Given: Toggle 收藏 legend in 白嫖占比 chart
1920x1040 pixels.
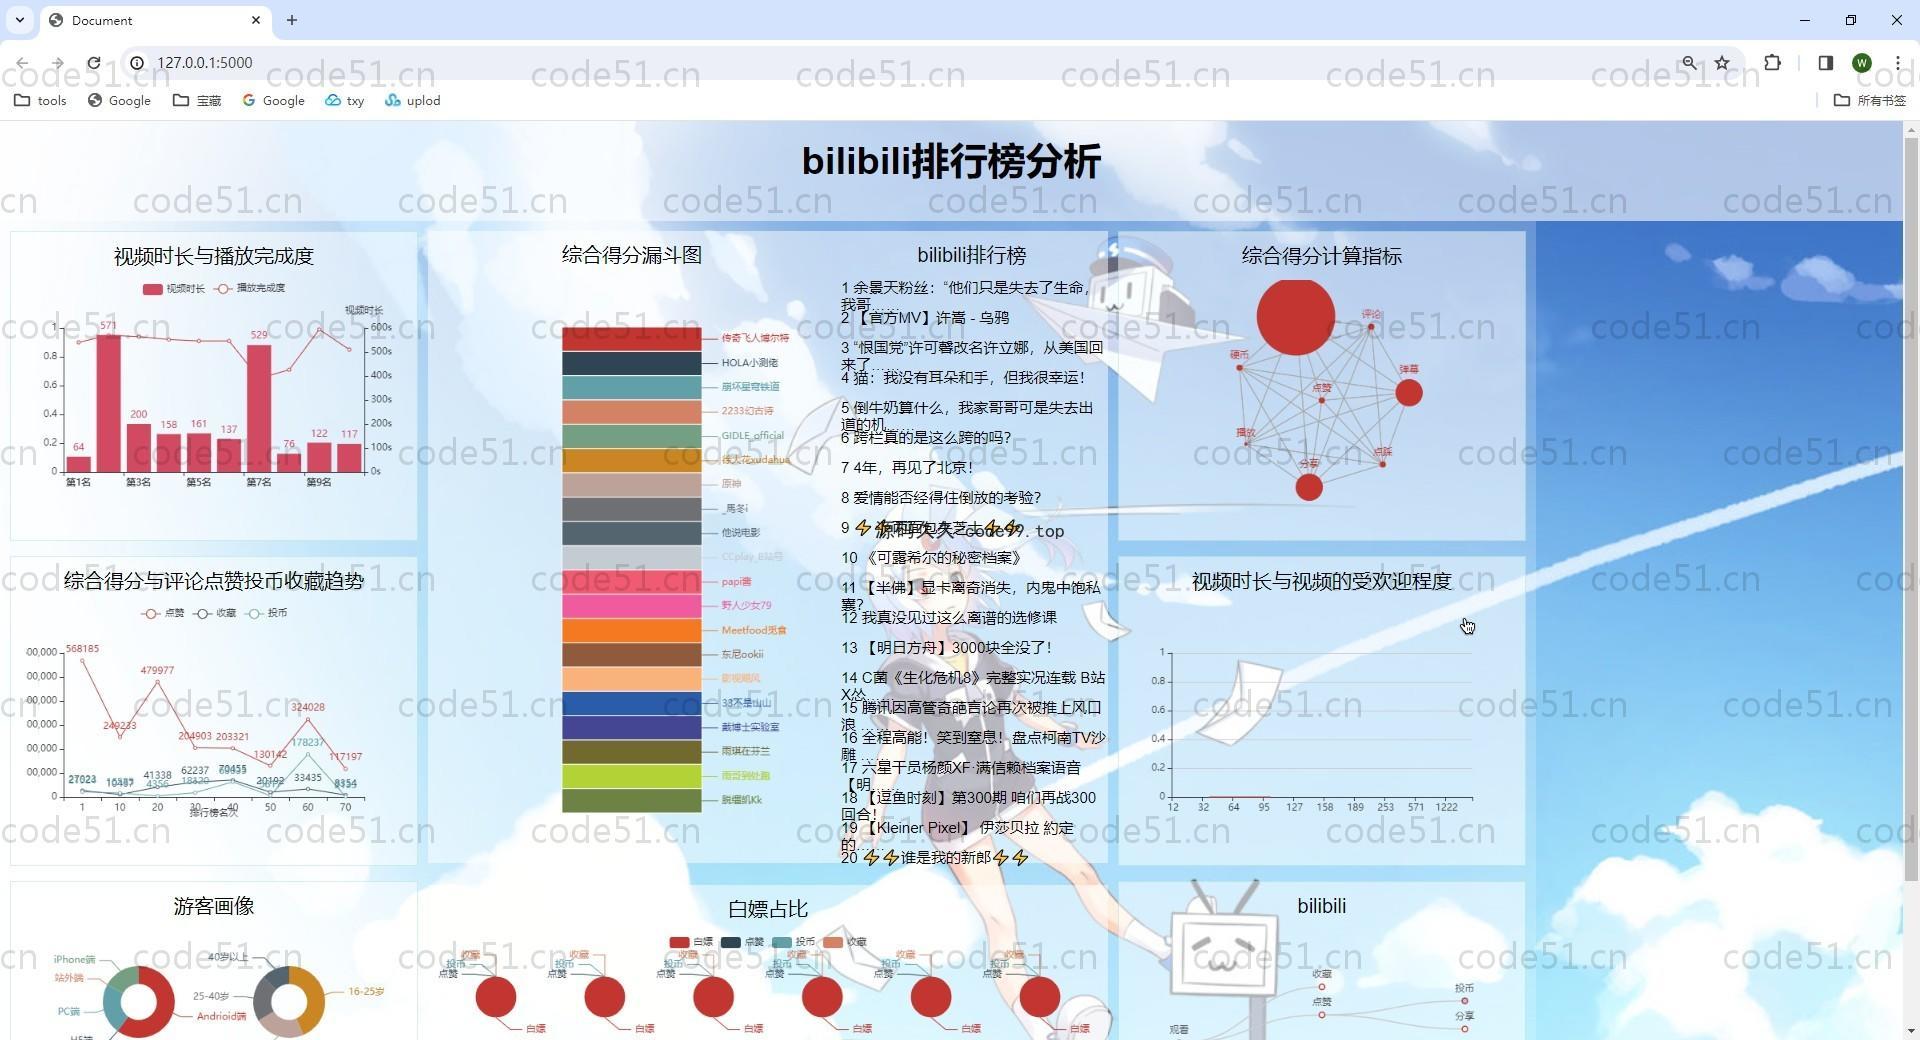Looking at the screenshot, I should pos(845,942).
